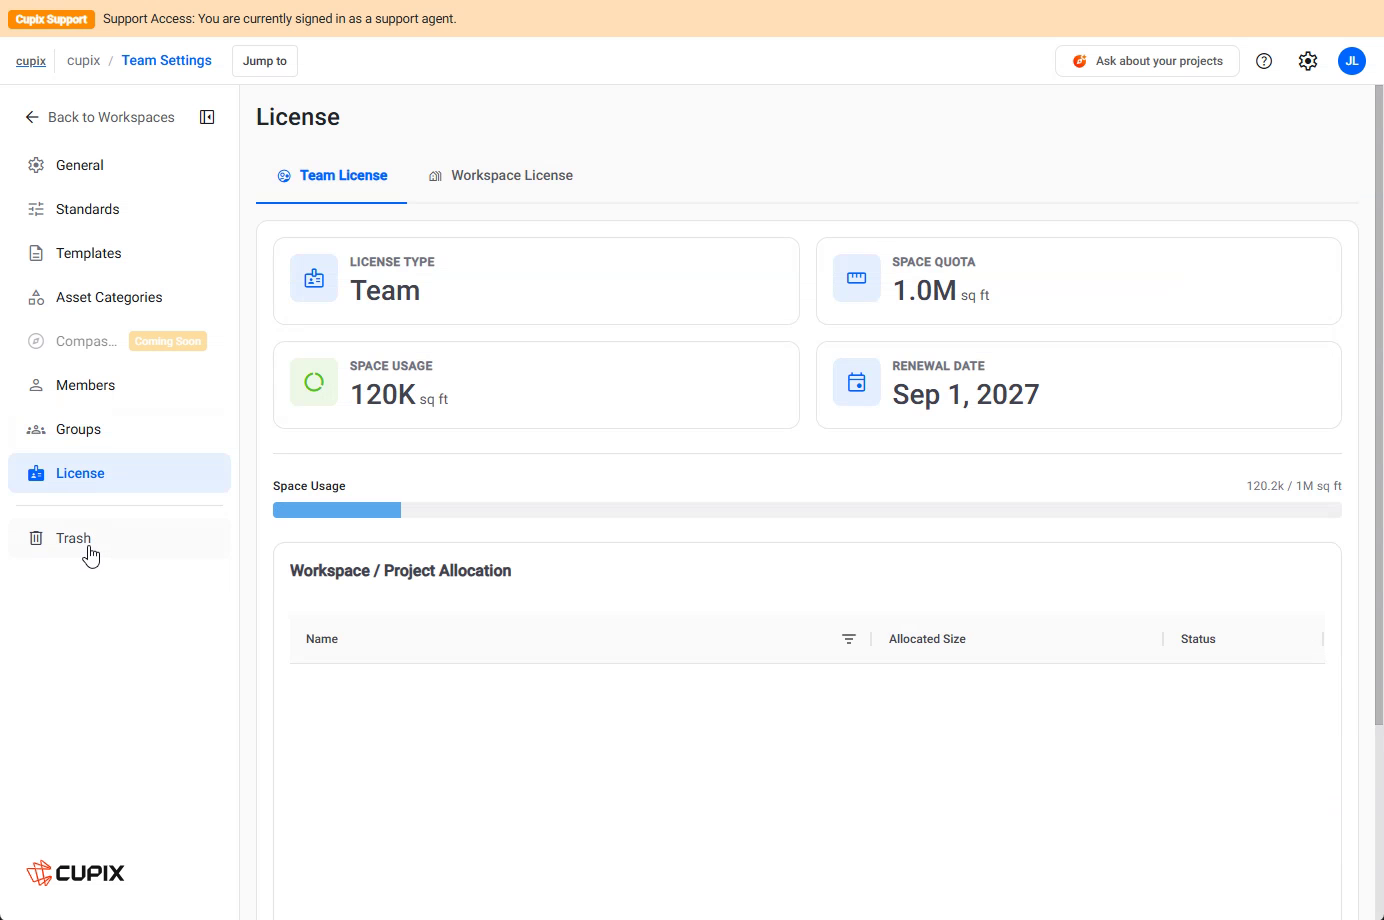Click 'Workspace / Project Allocation' heading
Viewport: 1384px width, 920px height.
(400, 571)
